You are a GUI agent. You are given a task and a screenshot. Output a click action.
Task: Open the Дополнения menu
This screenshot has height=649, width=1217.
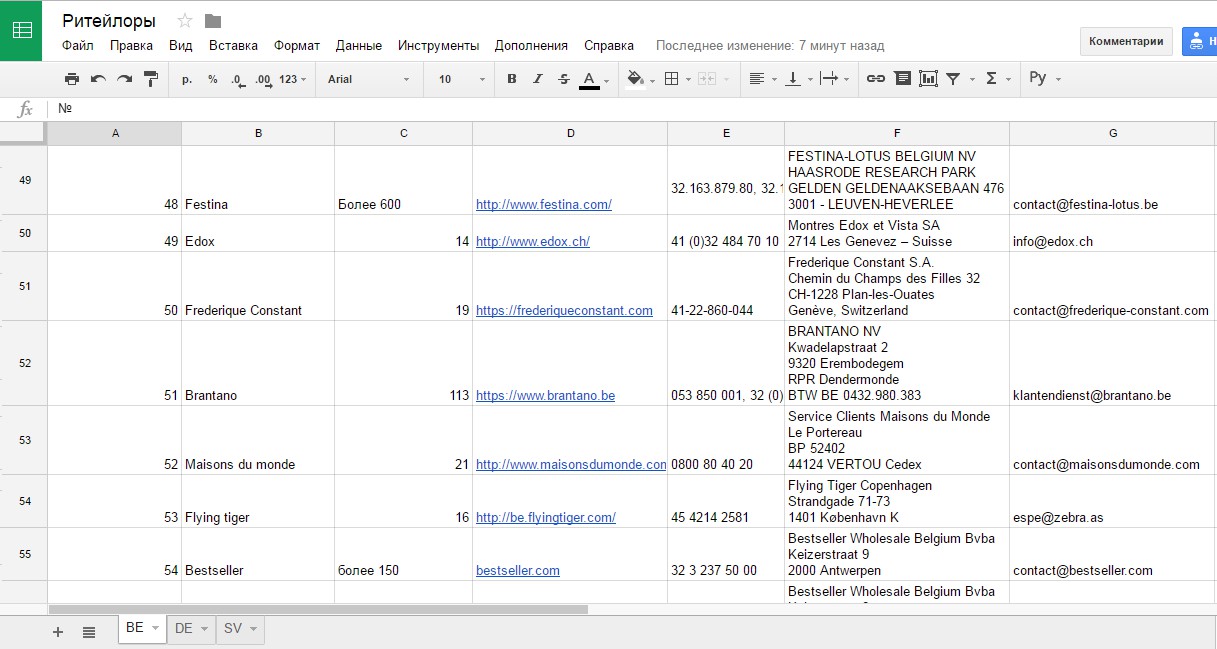(531, 45)
